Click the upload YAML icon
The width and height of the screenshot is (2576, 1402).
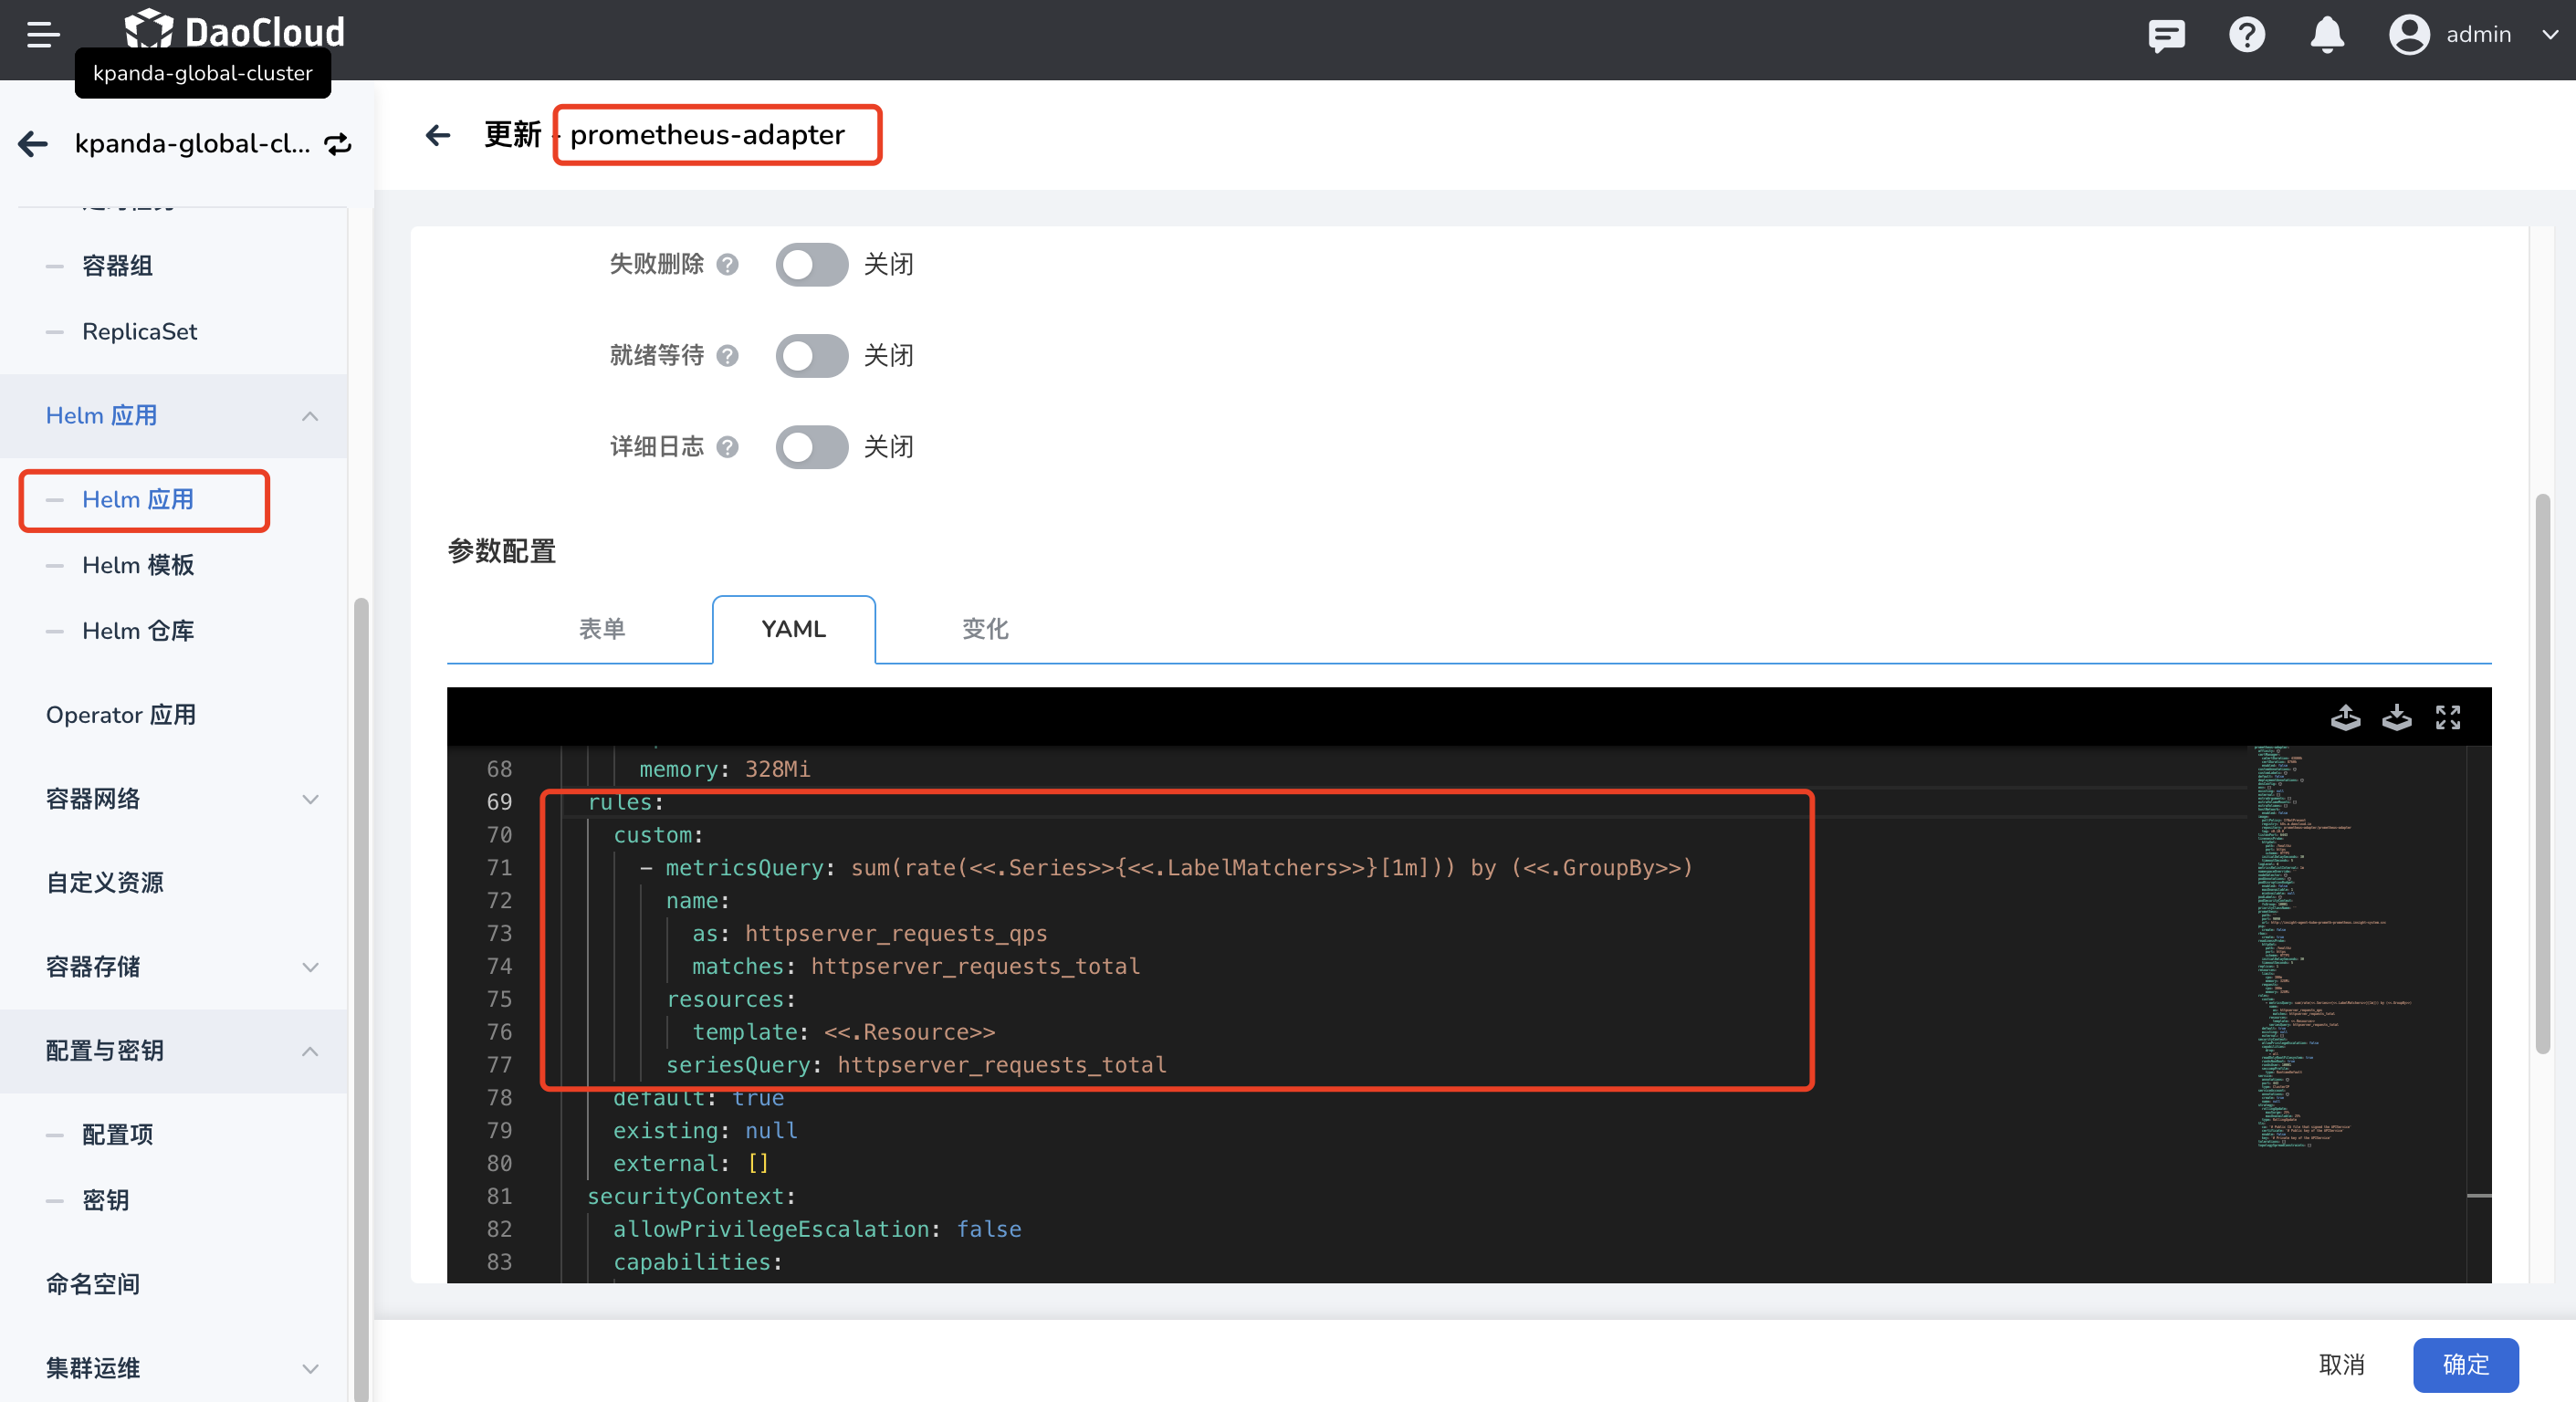pos(2345,717)
